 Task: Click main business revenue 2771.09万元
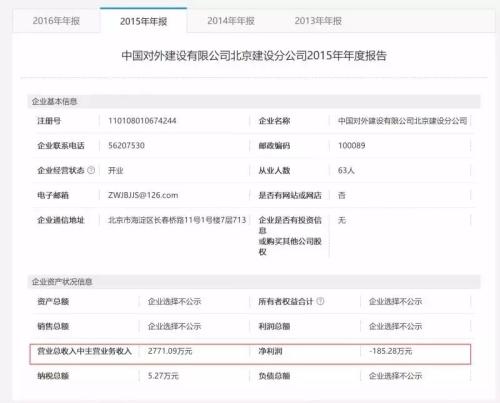click(x=170, y=351)
